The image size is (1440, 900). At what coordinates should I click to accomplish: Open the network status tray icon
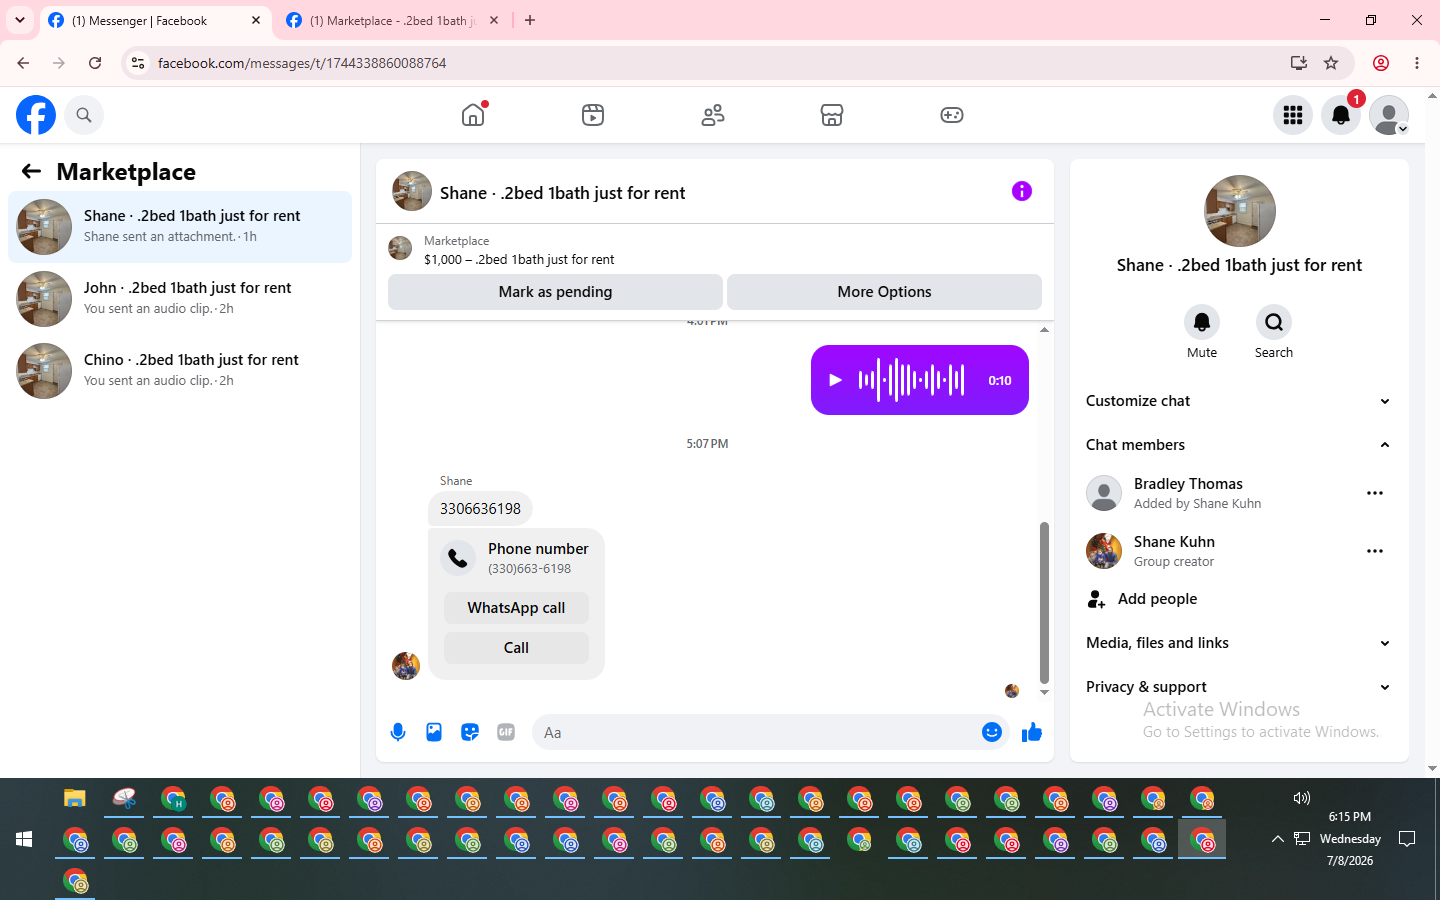(1301, 839)
